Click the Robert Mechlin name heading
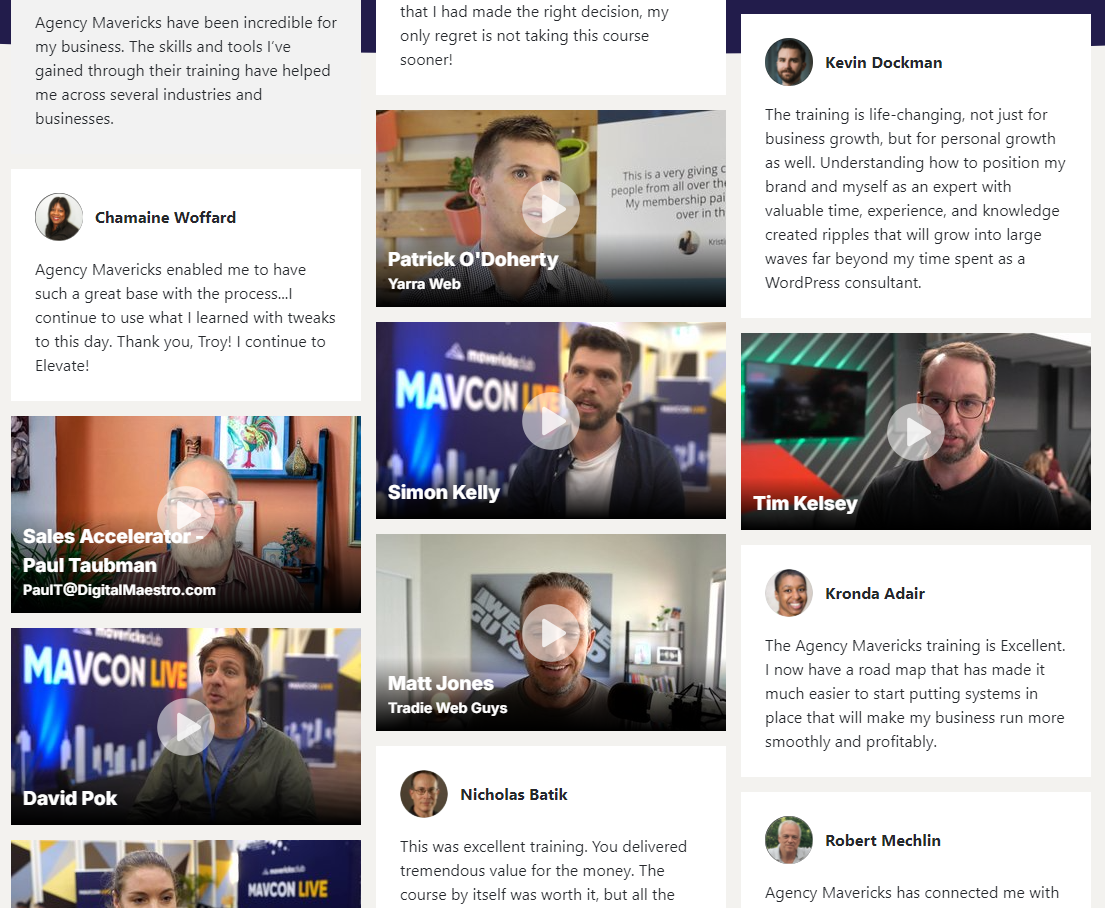Image resolution: width=1105 pixels, height=908 pixels. [882, 840]
